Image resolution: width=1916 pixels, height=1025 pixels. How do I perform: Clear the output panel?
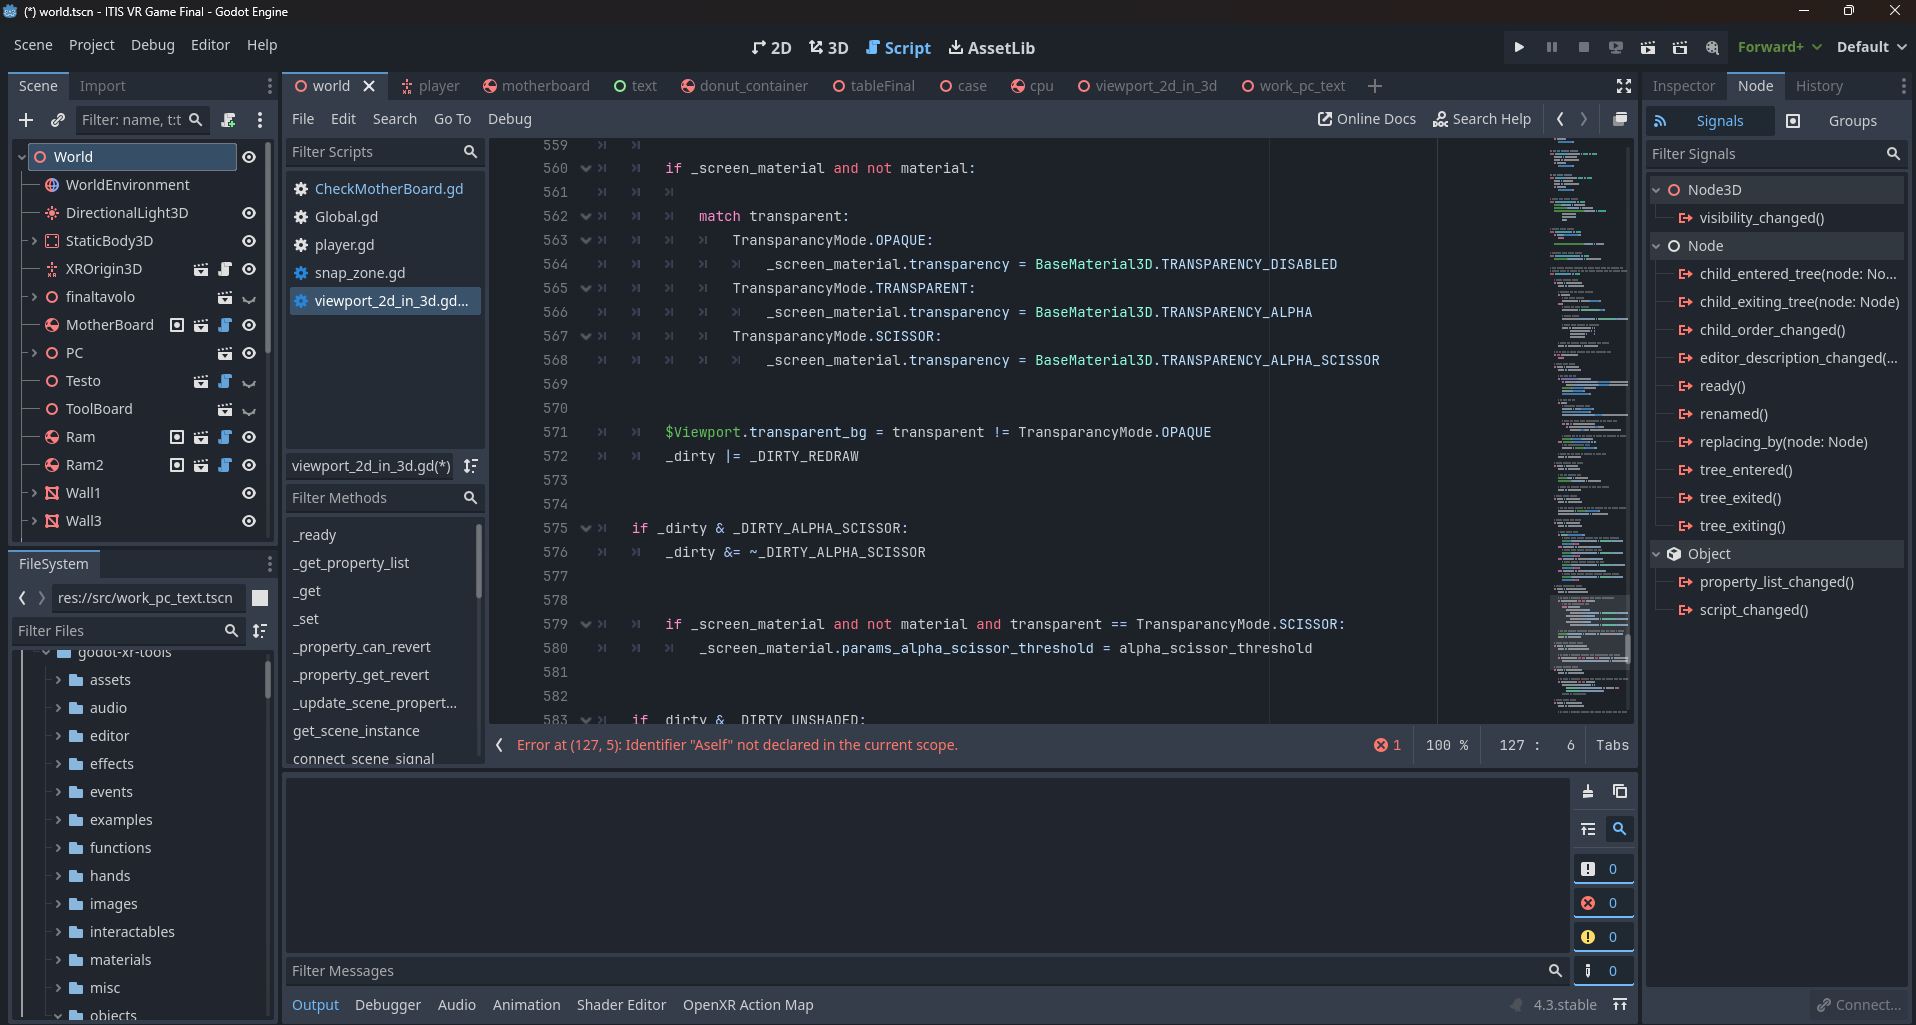(1588, 791)
